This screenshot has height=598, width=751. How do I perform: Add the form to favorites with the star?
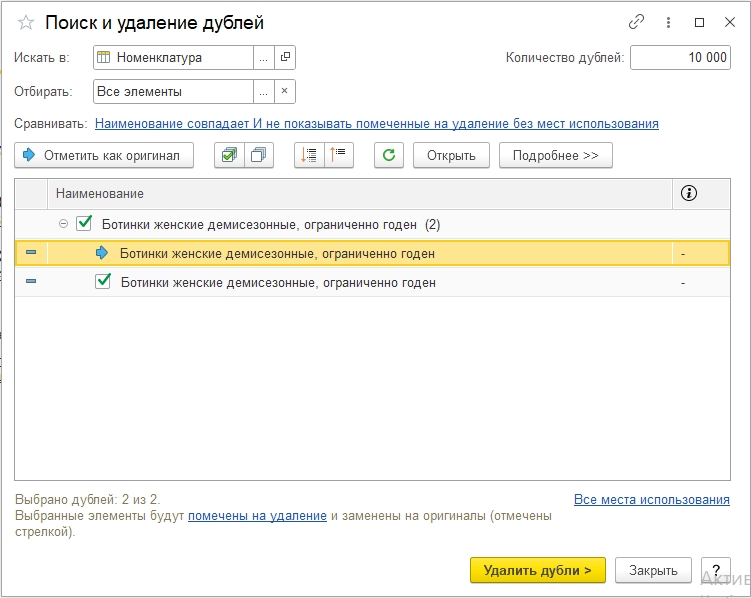point(26,22)
